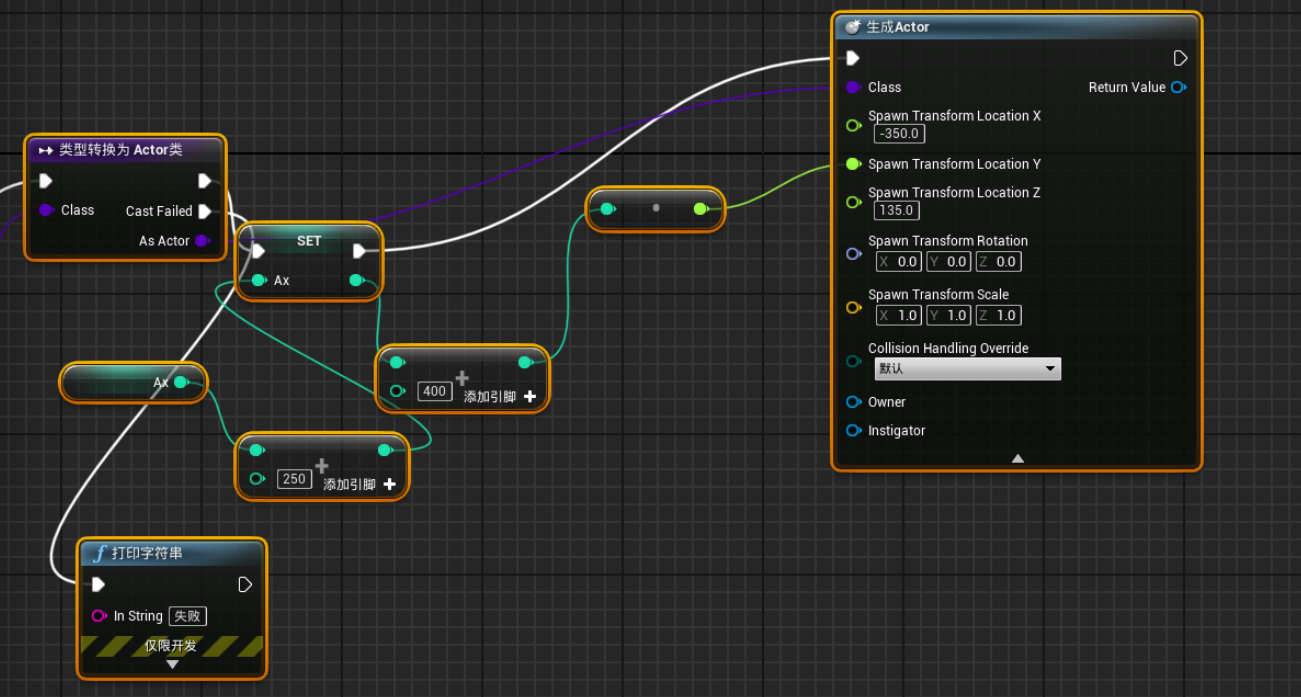The width and height of the screenshot is (1301, 697).
Task: Edit Spawn Transform Location X value field
Action: (898, 134)
